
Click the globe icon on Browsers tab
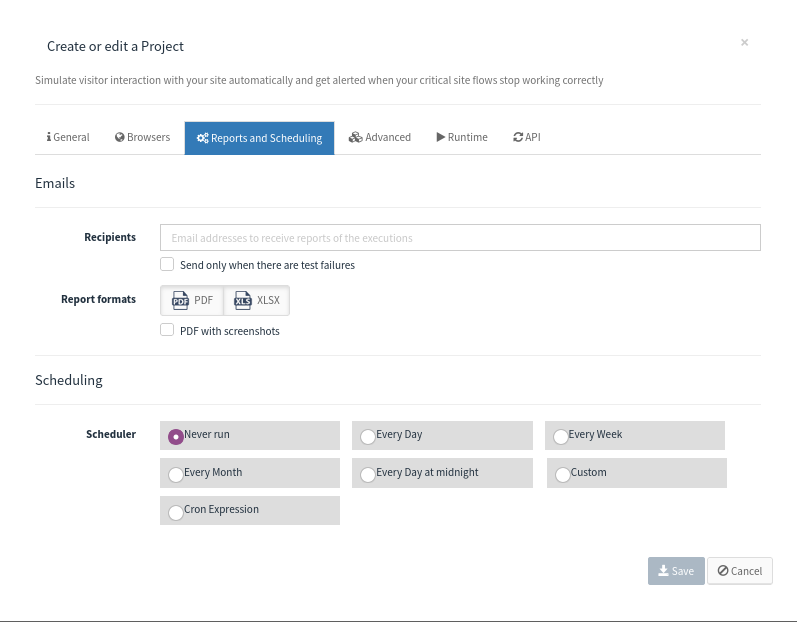click(119, 137)
